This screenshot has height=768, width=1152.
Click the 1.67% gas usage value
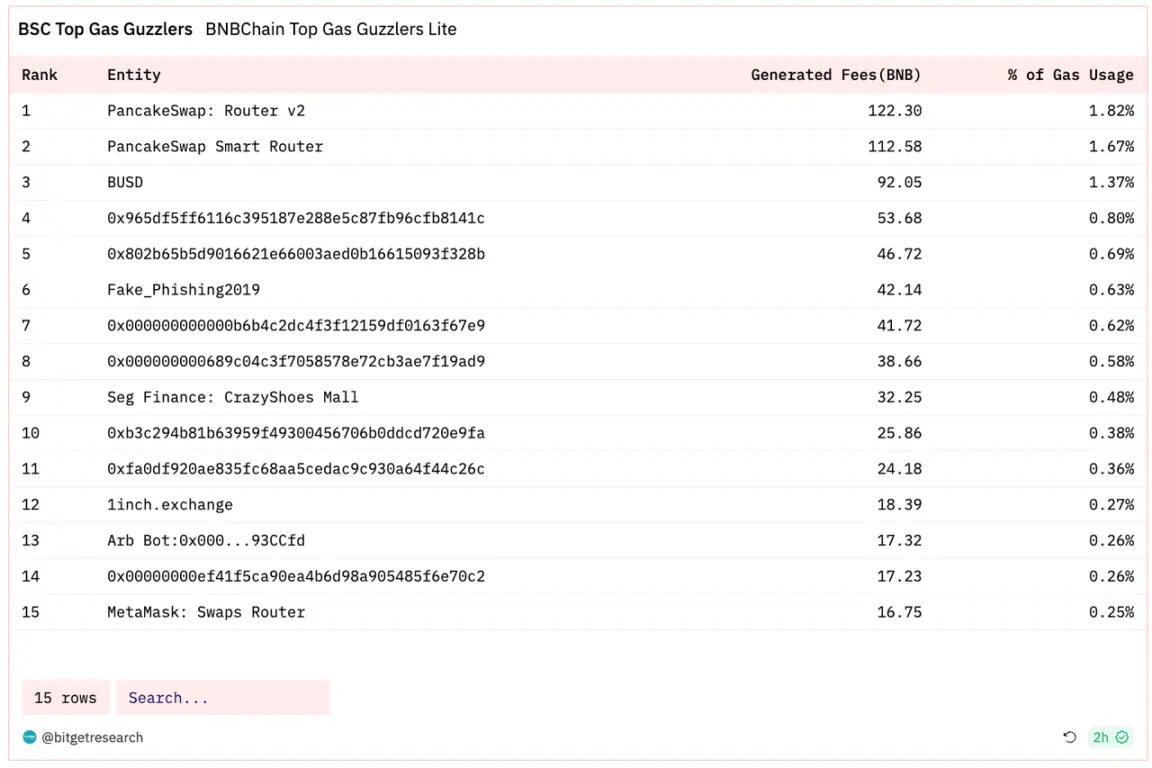pyautogui.click(x=1111, y=147)
